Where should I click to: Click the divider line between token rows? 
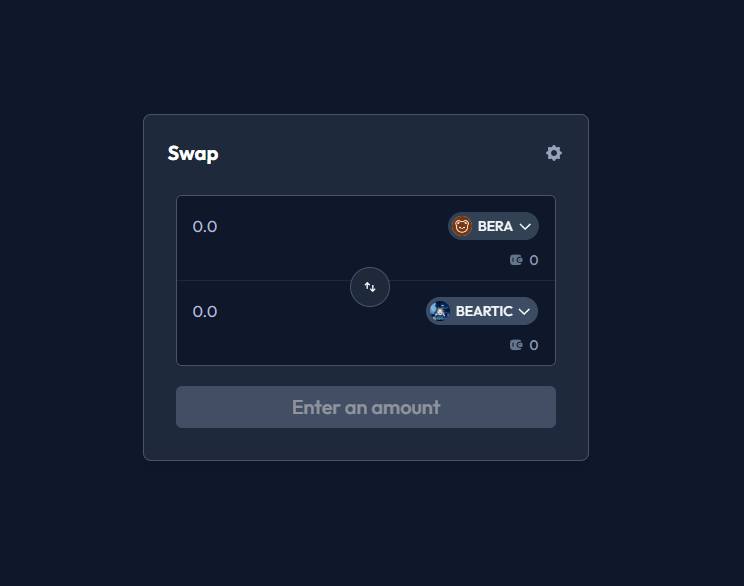pyautogui.click(x=260, y=281)
